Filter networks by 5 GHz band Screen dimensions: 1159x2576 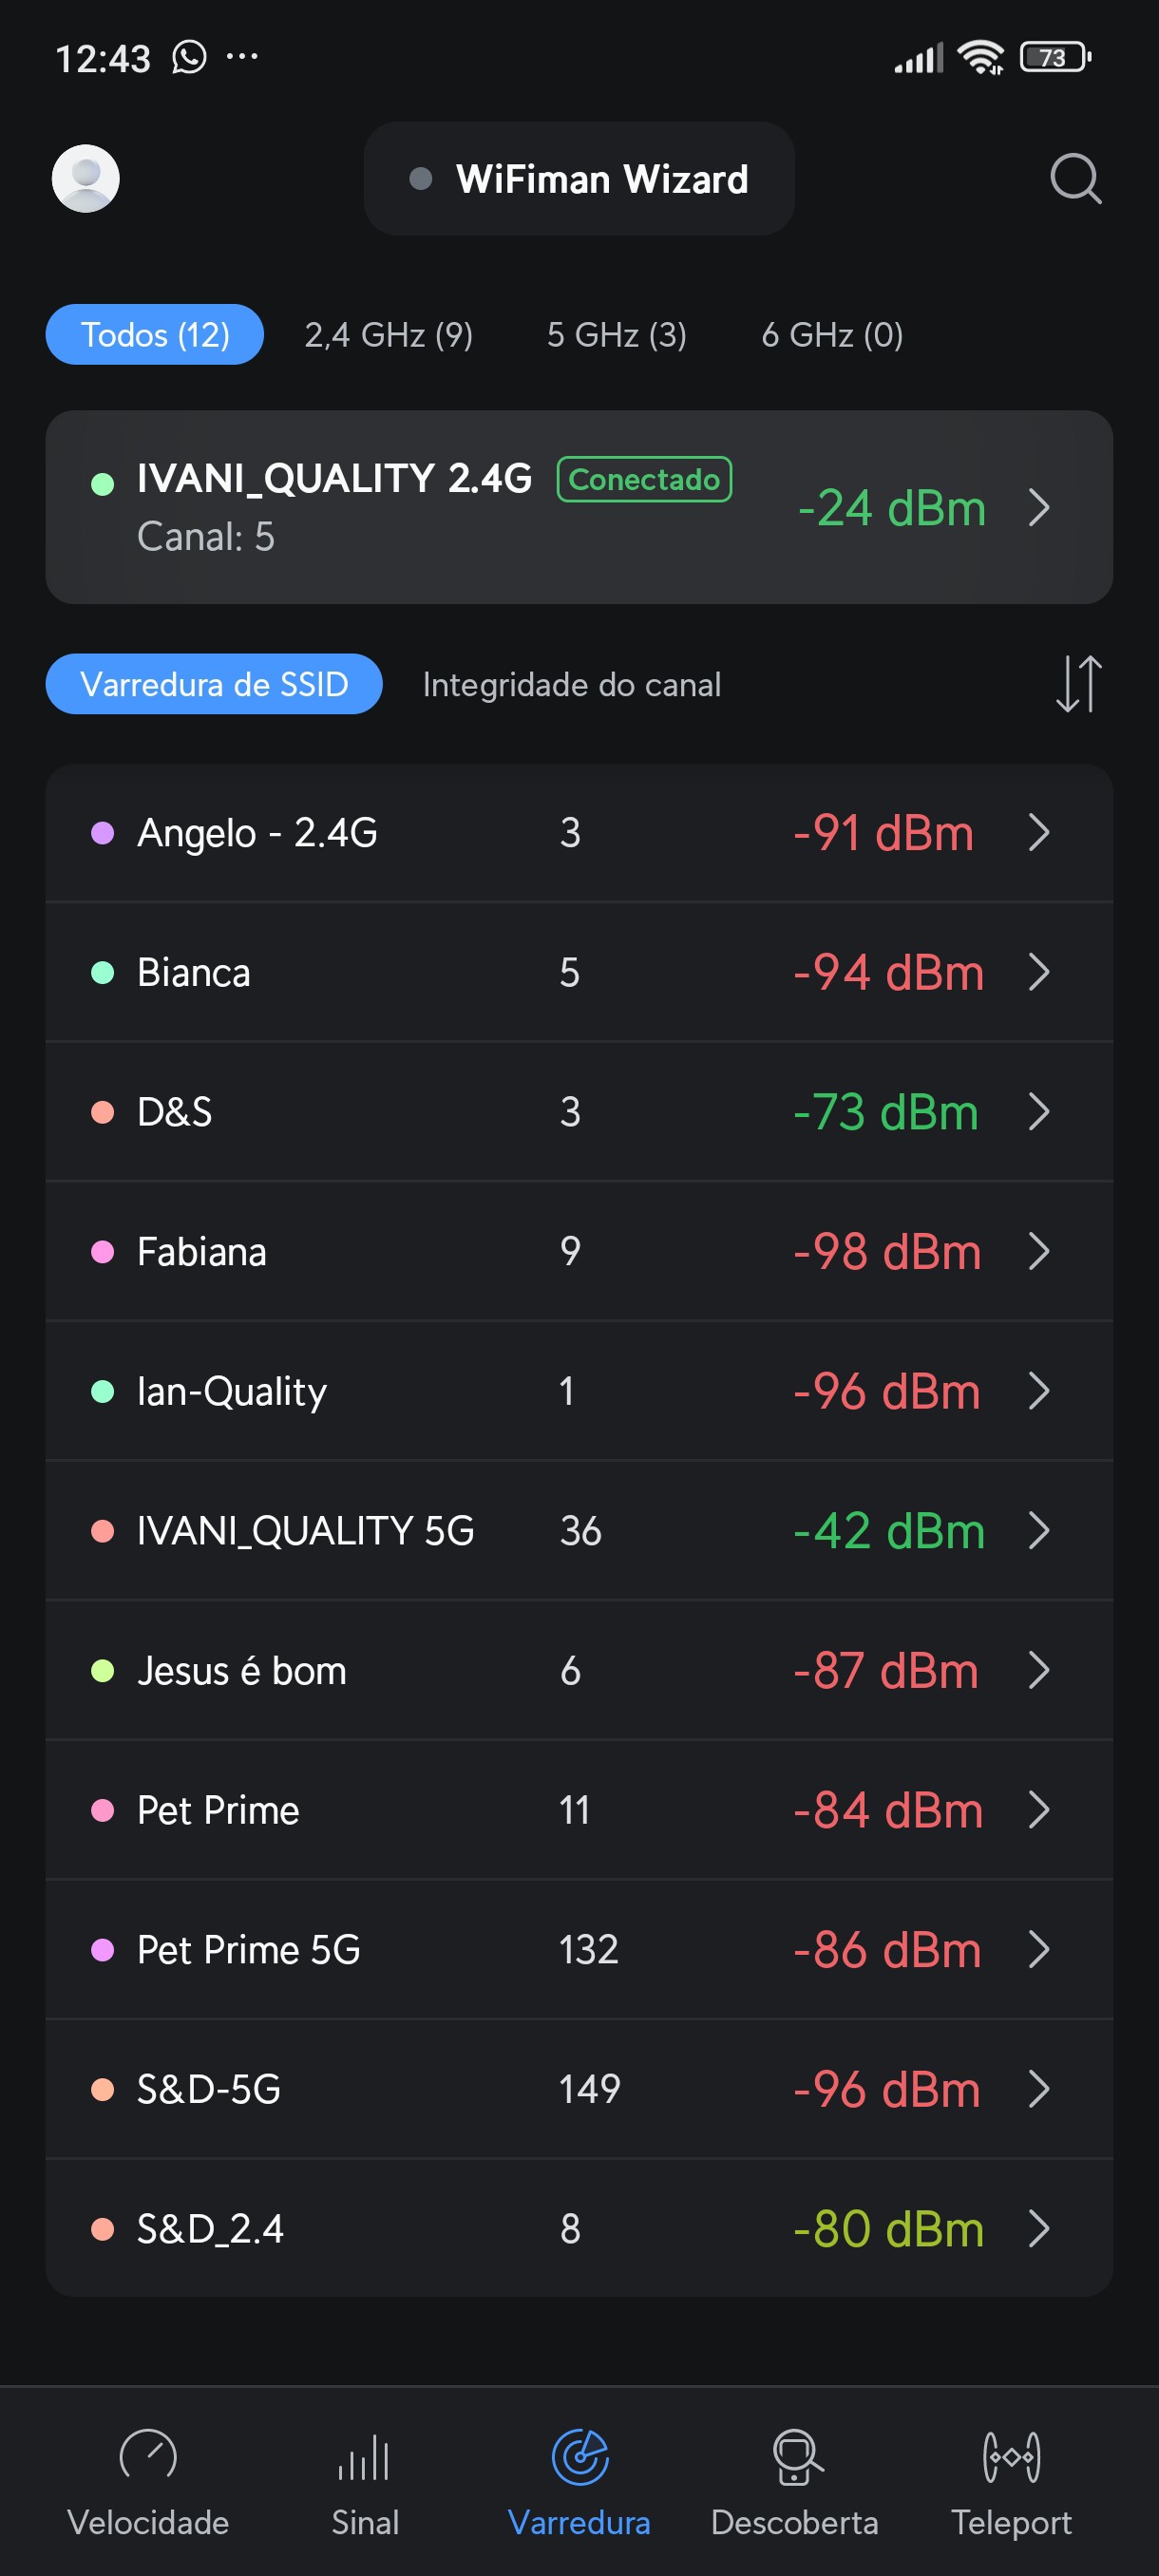pyautogui.click(x=616, y=335)
